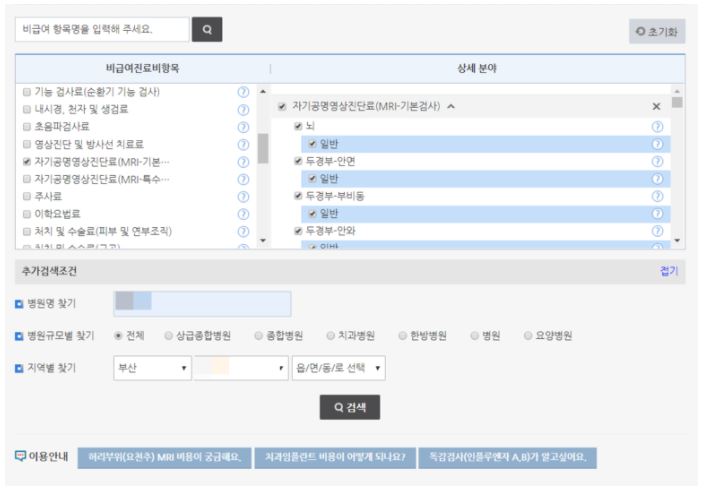Image resolution: width=706 pixels, height=493 pixels.
Task: Open help icon on the 두경부-안면 row
Action: [657, 161]
